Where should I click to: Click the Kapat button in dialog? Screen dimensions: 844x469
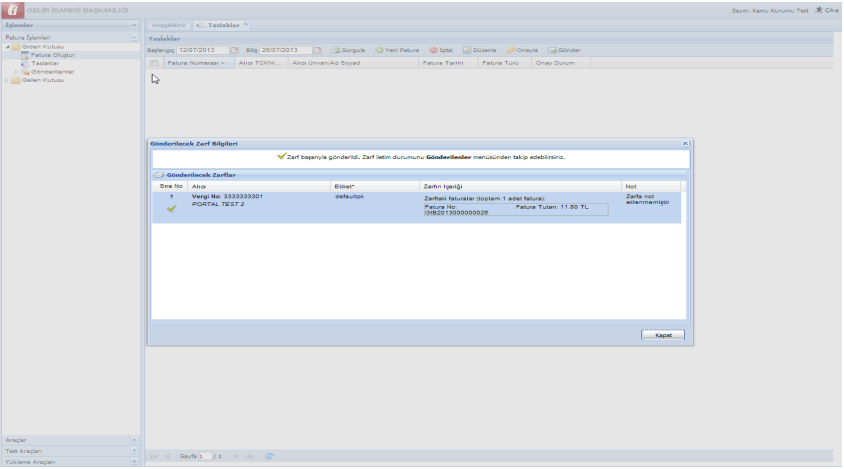point(662,335)
